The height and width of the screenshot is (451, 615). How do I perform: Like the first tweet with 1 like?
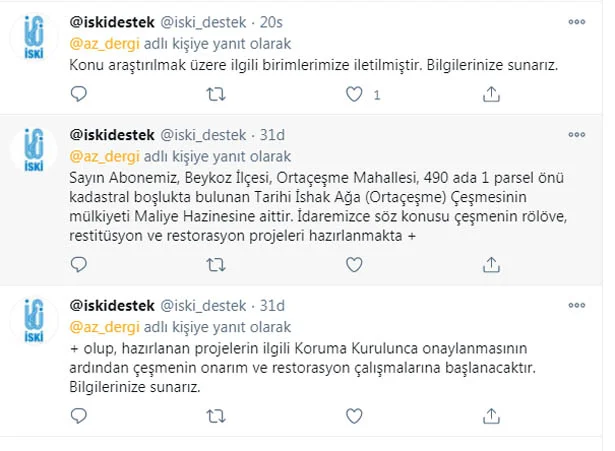pyautogui.click(x=352, y=95)
